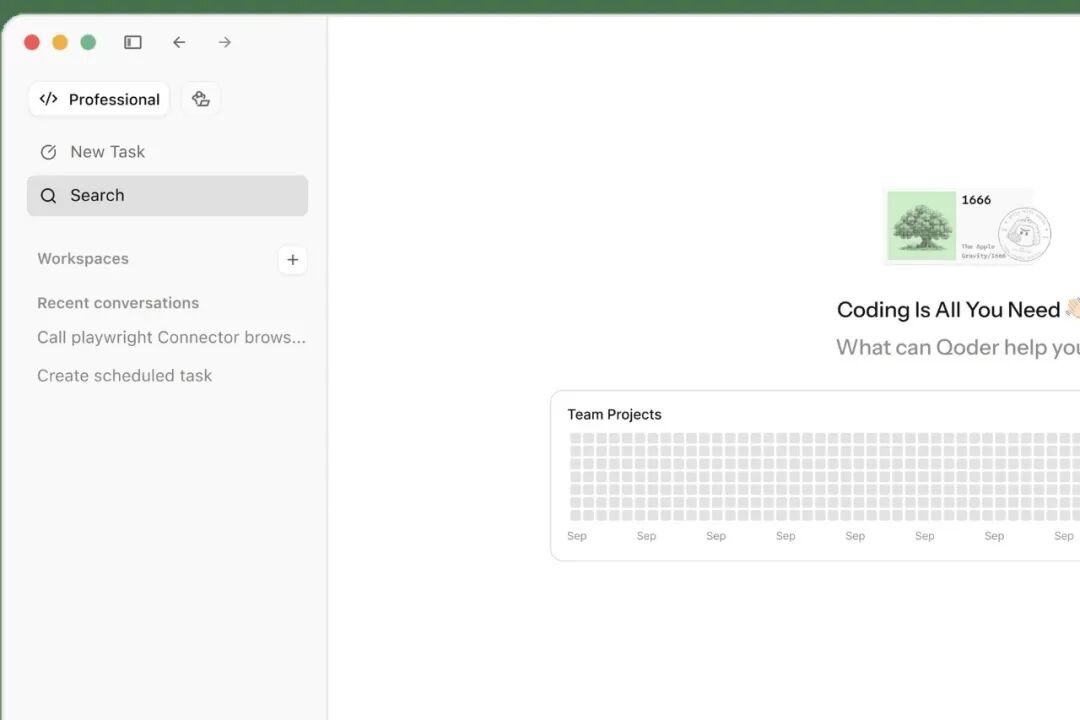Click the 'Coding Is All You Need' headline
This screenshot has width=1080, height=720.
(x=948, y=310)
